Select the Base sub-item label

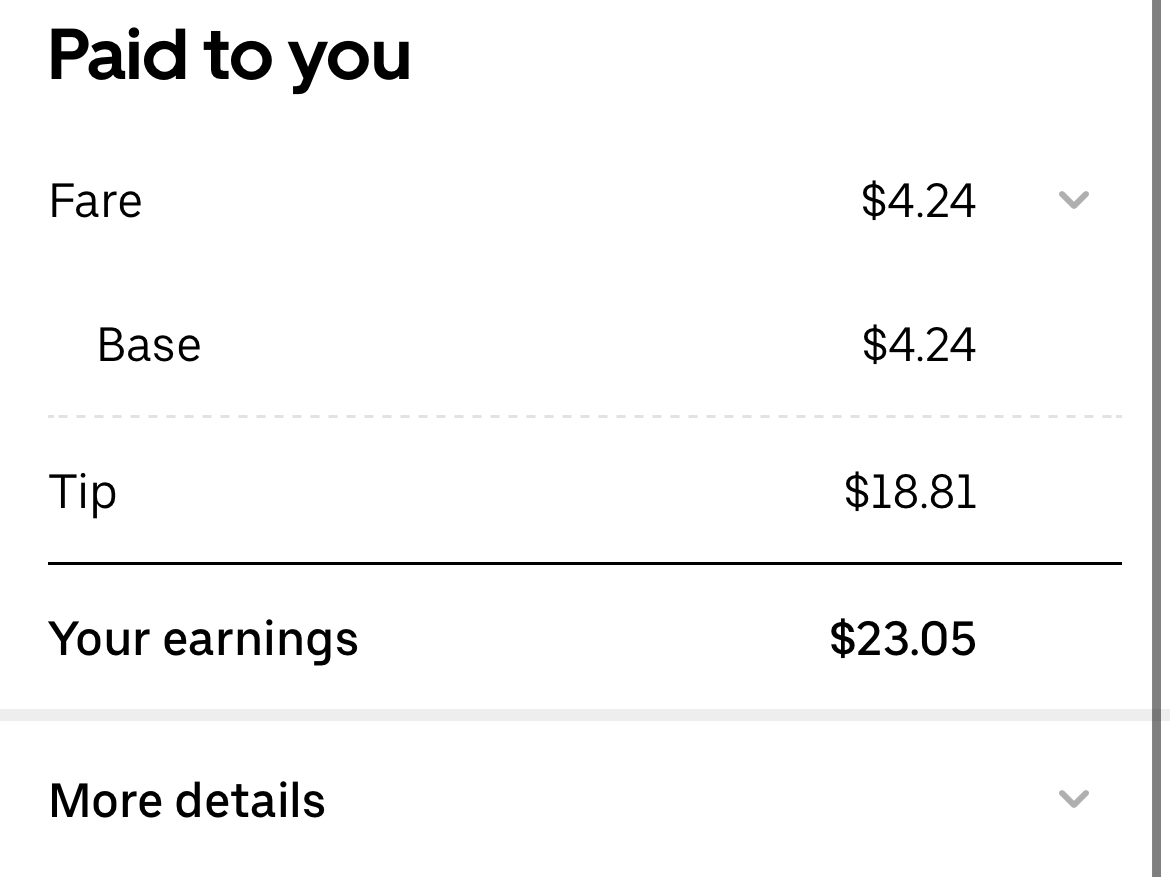(149, 345)
